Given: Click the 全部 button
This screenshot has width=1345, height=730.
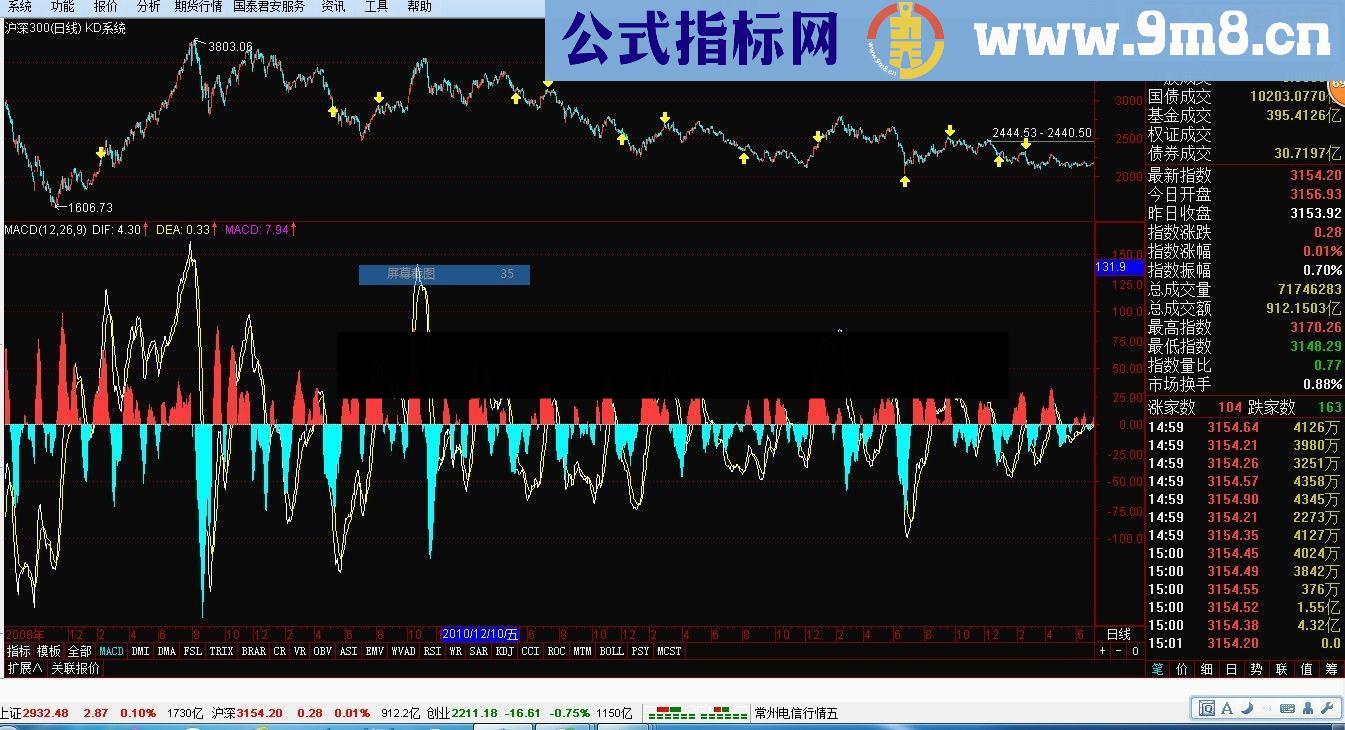Looking at the screenshot, I should pyautogui.click(x=80, y=651).
